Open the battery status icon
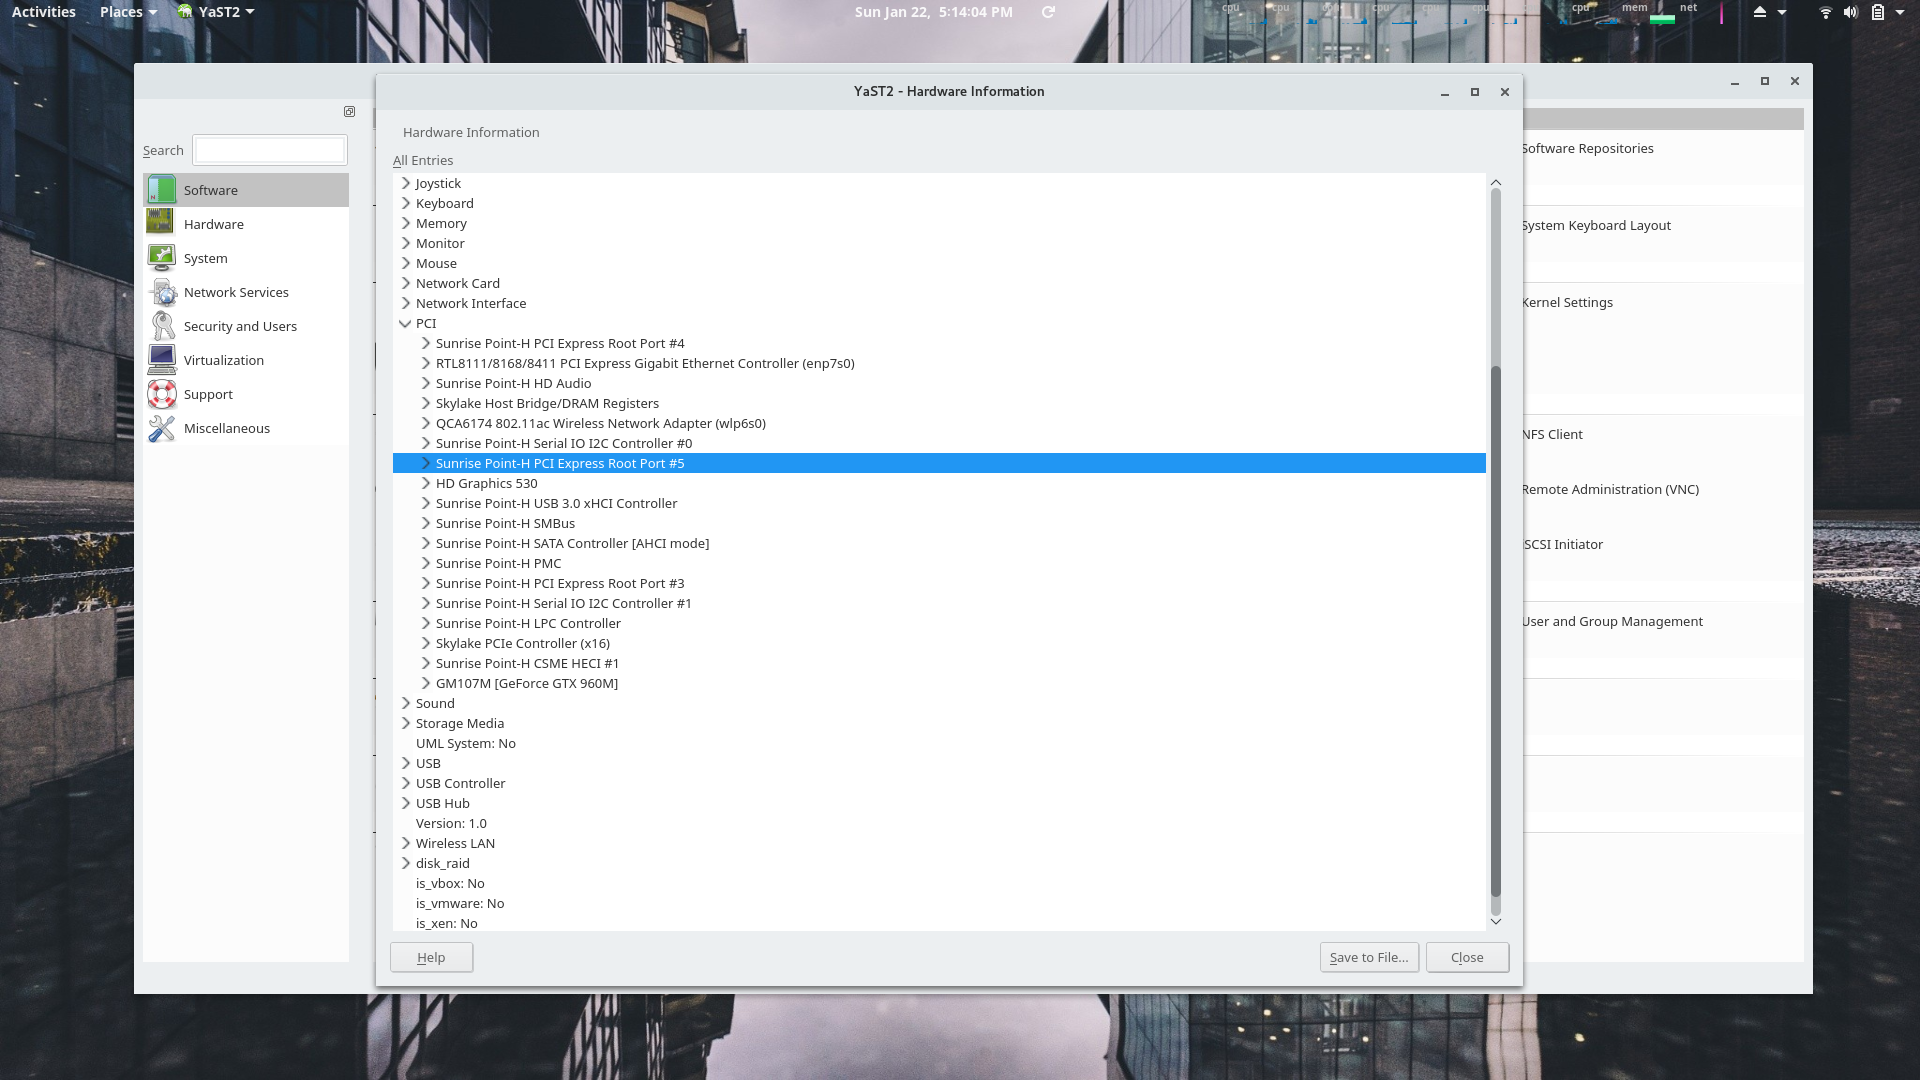Image resolution: width=1920 pixels, height=1080 pixels. click(x=1877, y=12)
